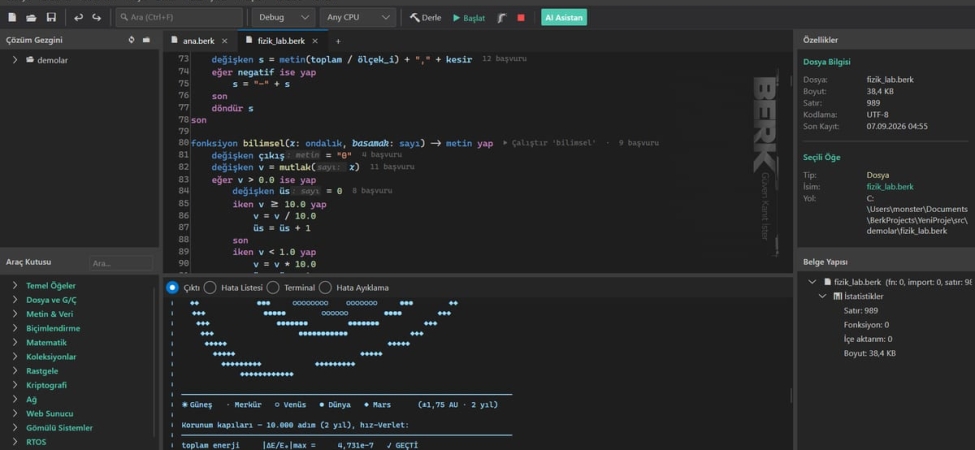The height and width of the screenshot is (450, 975).
Task: Click the İstatistikler chart icon in Belge Yapısı
Action: point(838,296)
